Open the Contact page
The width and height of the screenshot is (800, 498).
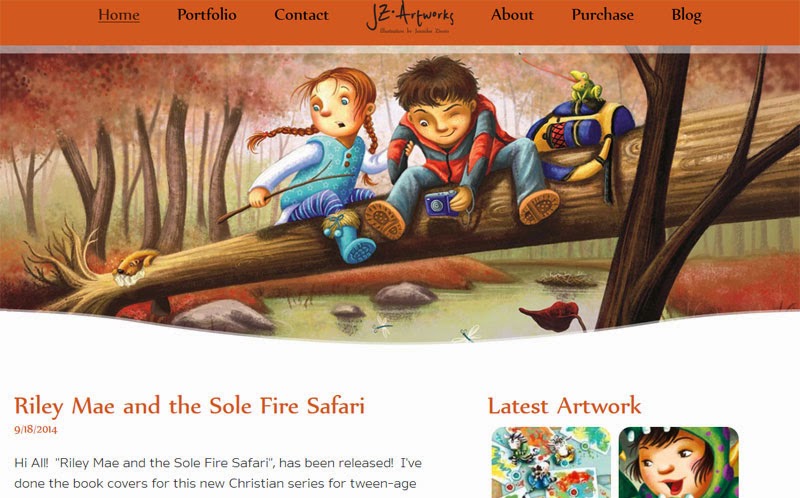click(301, 15)
